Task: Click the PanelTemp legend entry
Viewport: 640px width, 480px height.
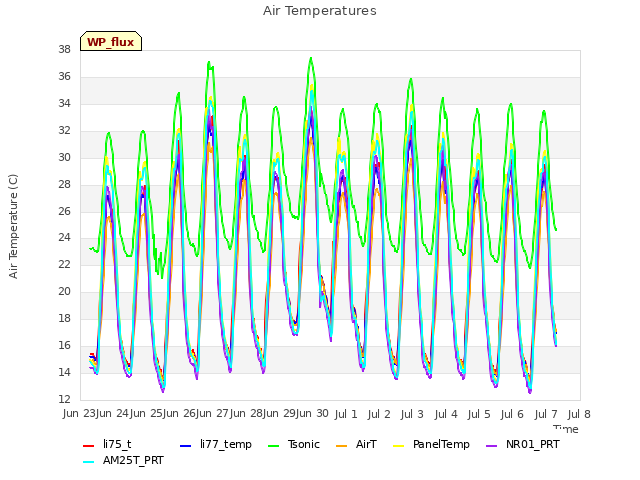Action: pyautogui.click(x=431, y=444)
